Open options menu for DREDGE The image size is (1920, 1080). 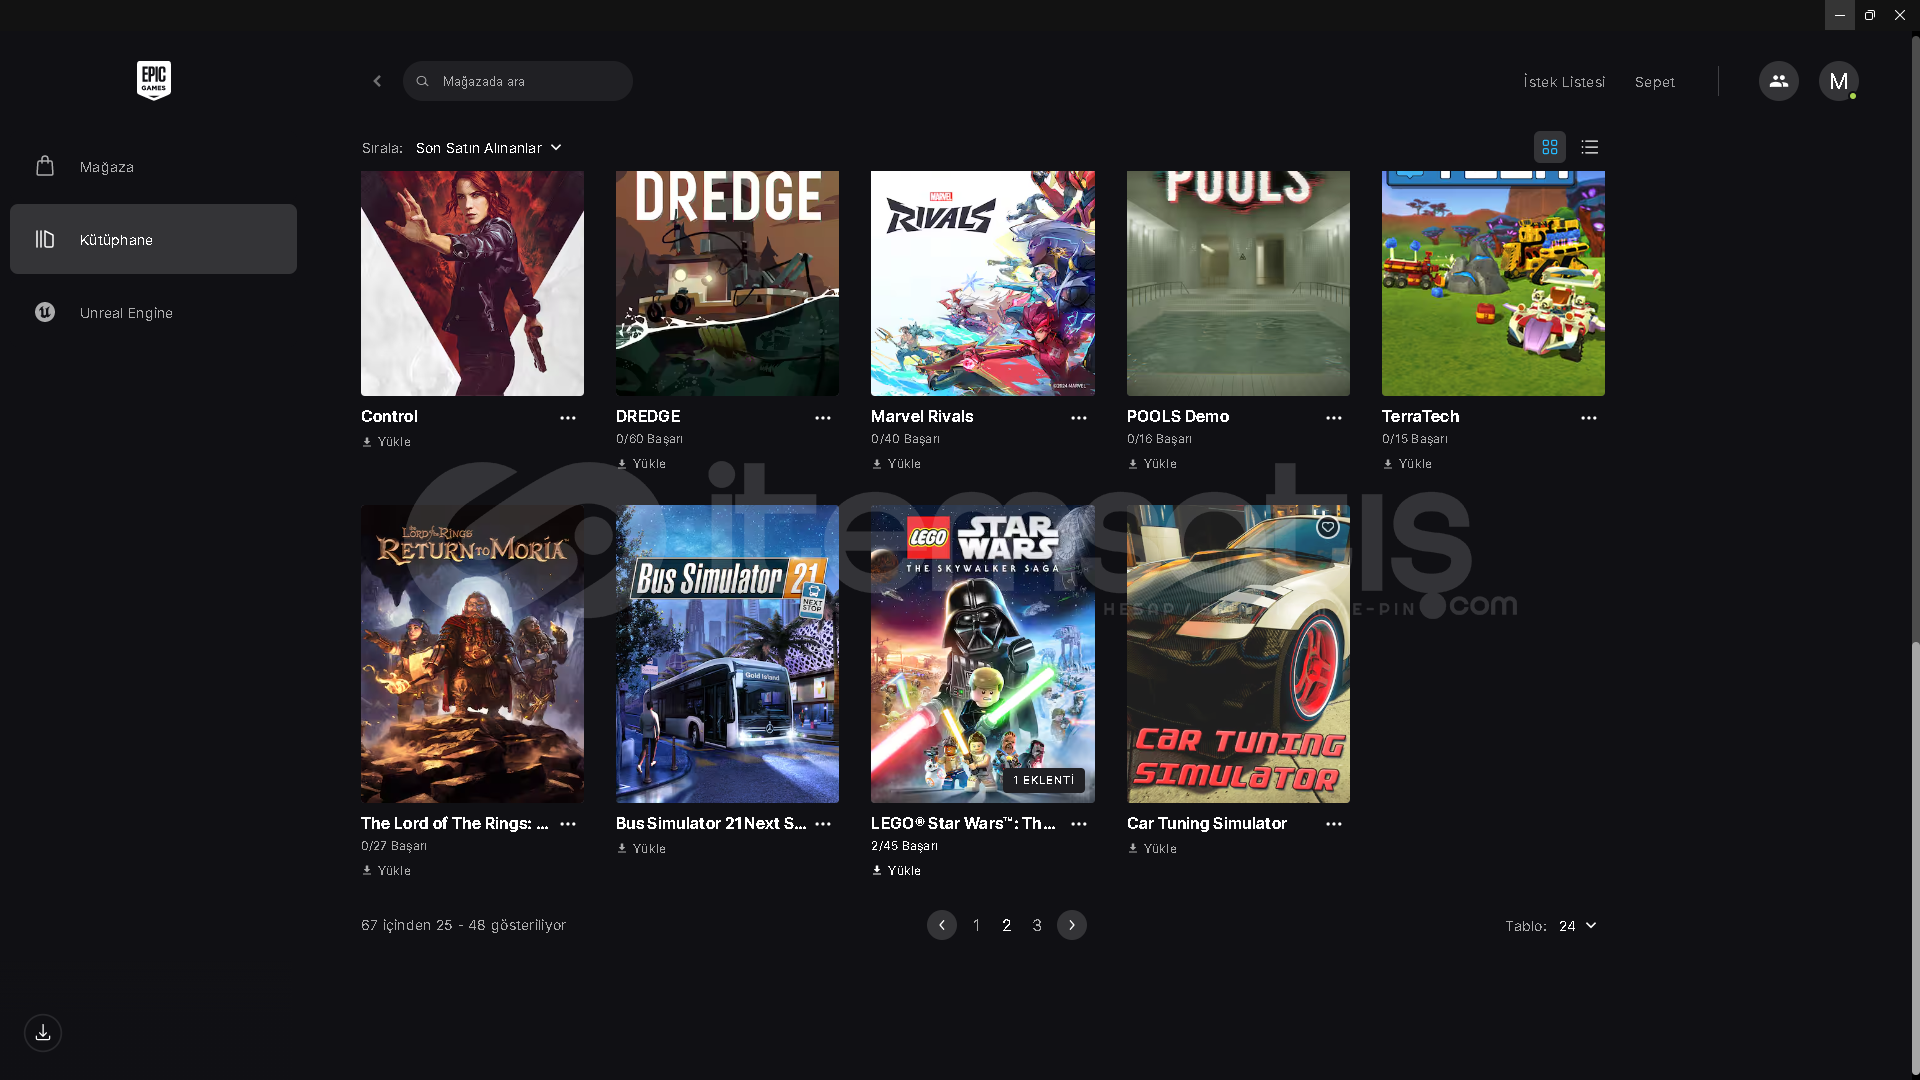tap(823, 418)
